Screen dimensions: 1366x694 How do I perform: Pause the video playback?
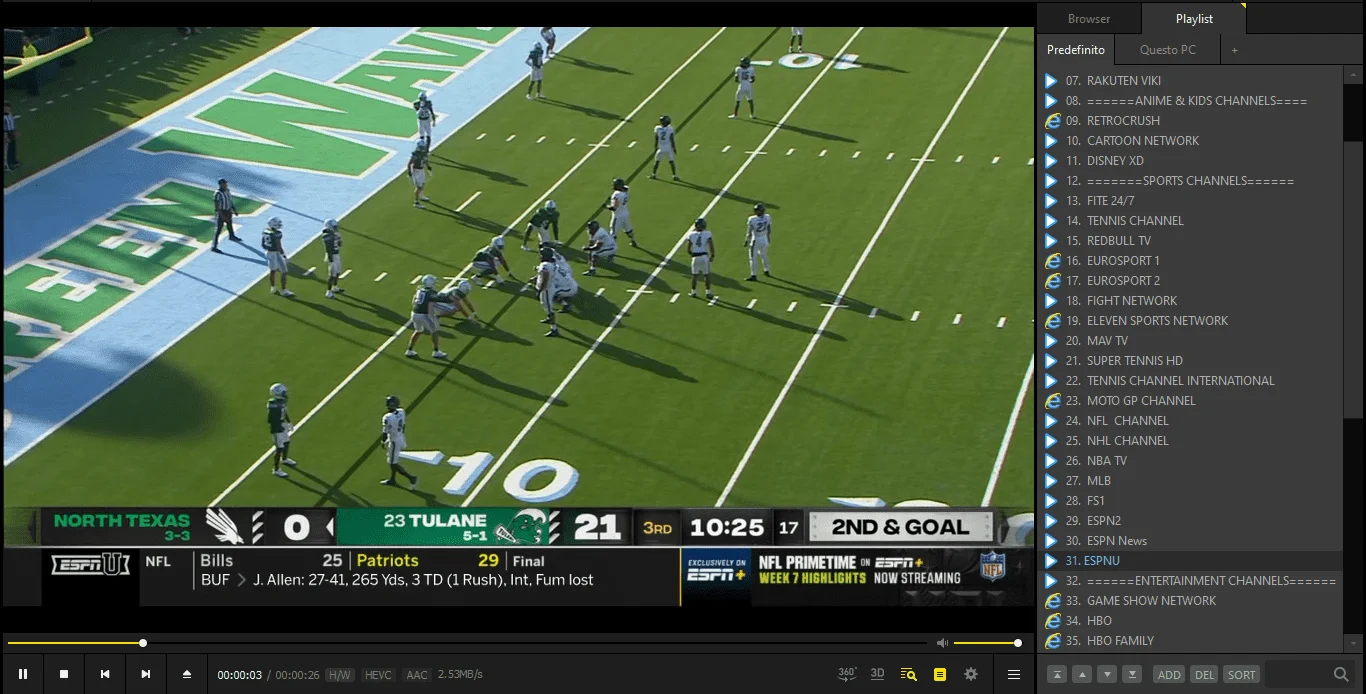[x=23, y=674]
